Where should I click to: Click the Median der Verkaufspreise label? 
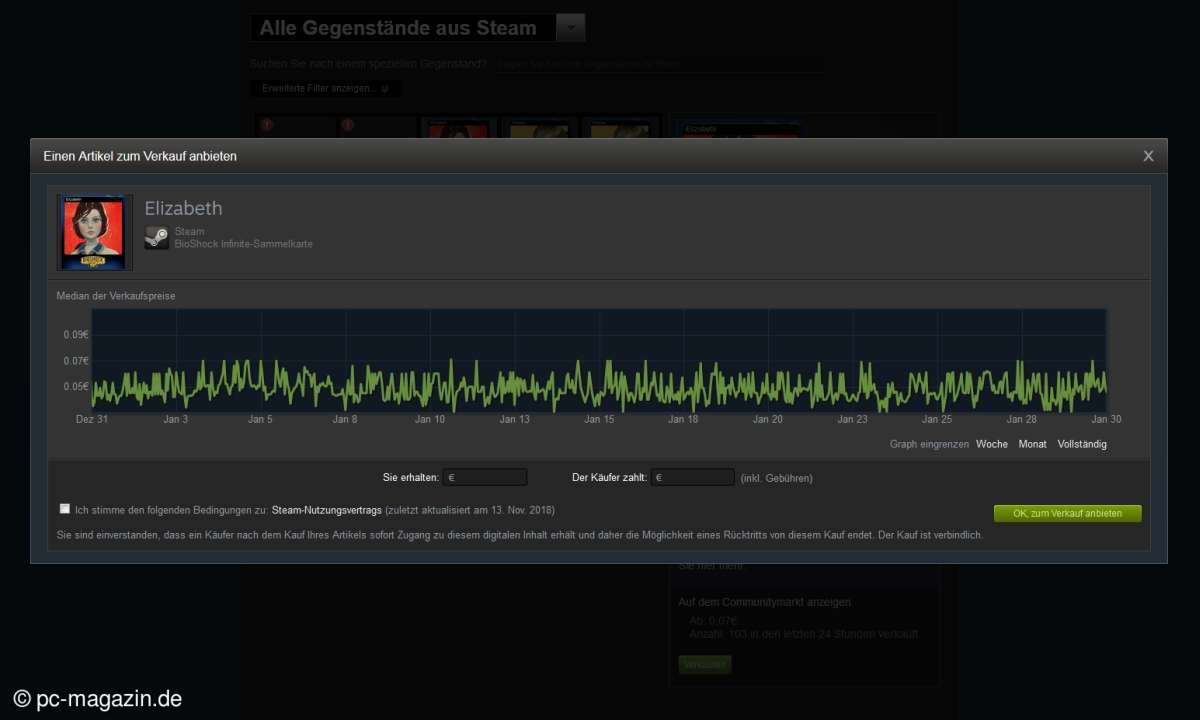tap(116, 296)
